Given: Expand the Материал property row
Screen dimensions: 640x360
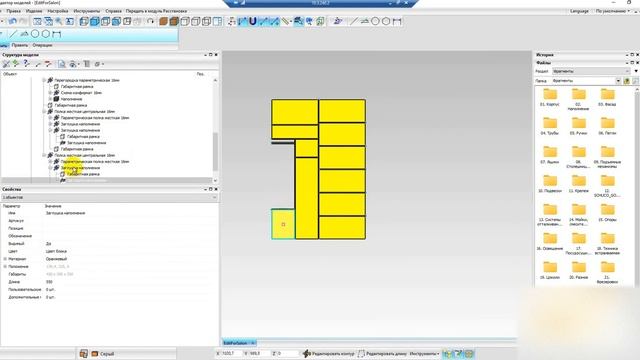Looking at the screenshot, I should pos(5,259).
